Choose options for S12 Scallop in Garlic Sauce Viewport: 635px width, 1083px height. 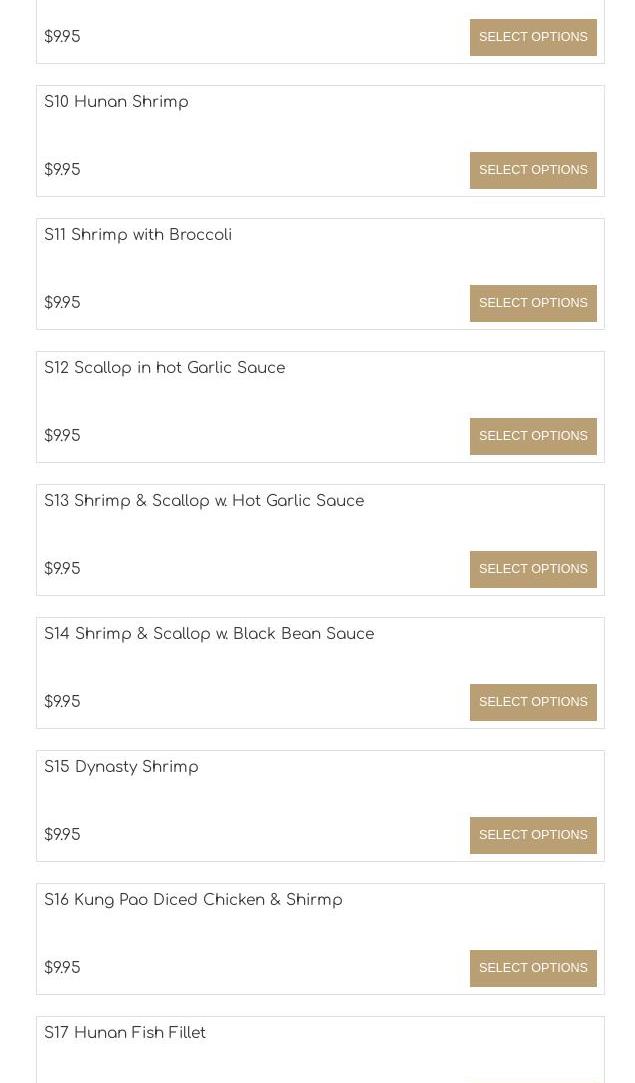click(x=533, y=436)
